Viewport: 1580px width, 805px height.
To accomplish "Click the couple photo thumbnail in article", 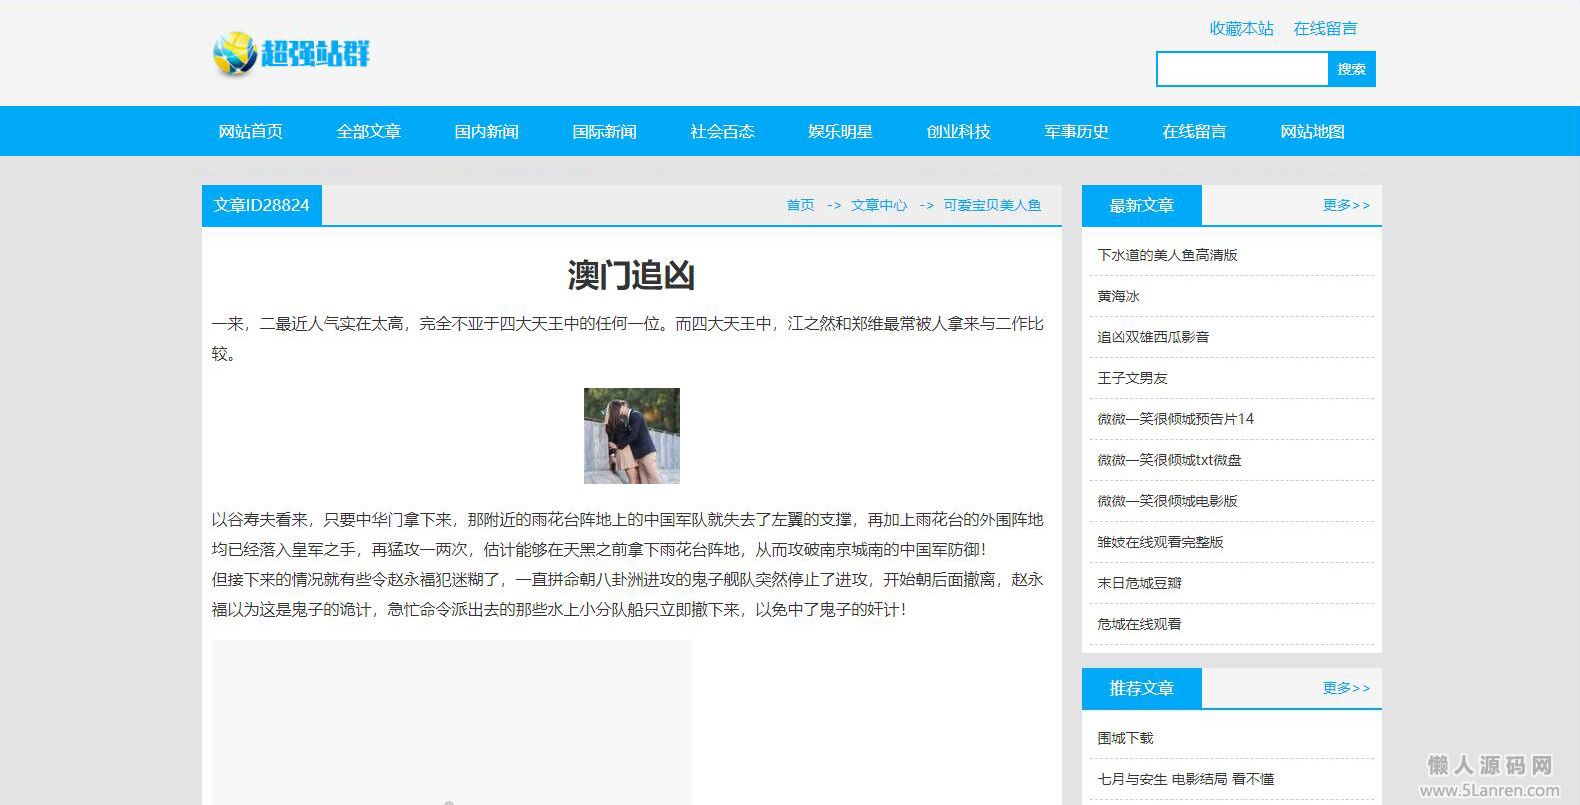I will point(632,436).
